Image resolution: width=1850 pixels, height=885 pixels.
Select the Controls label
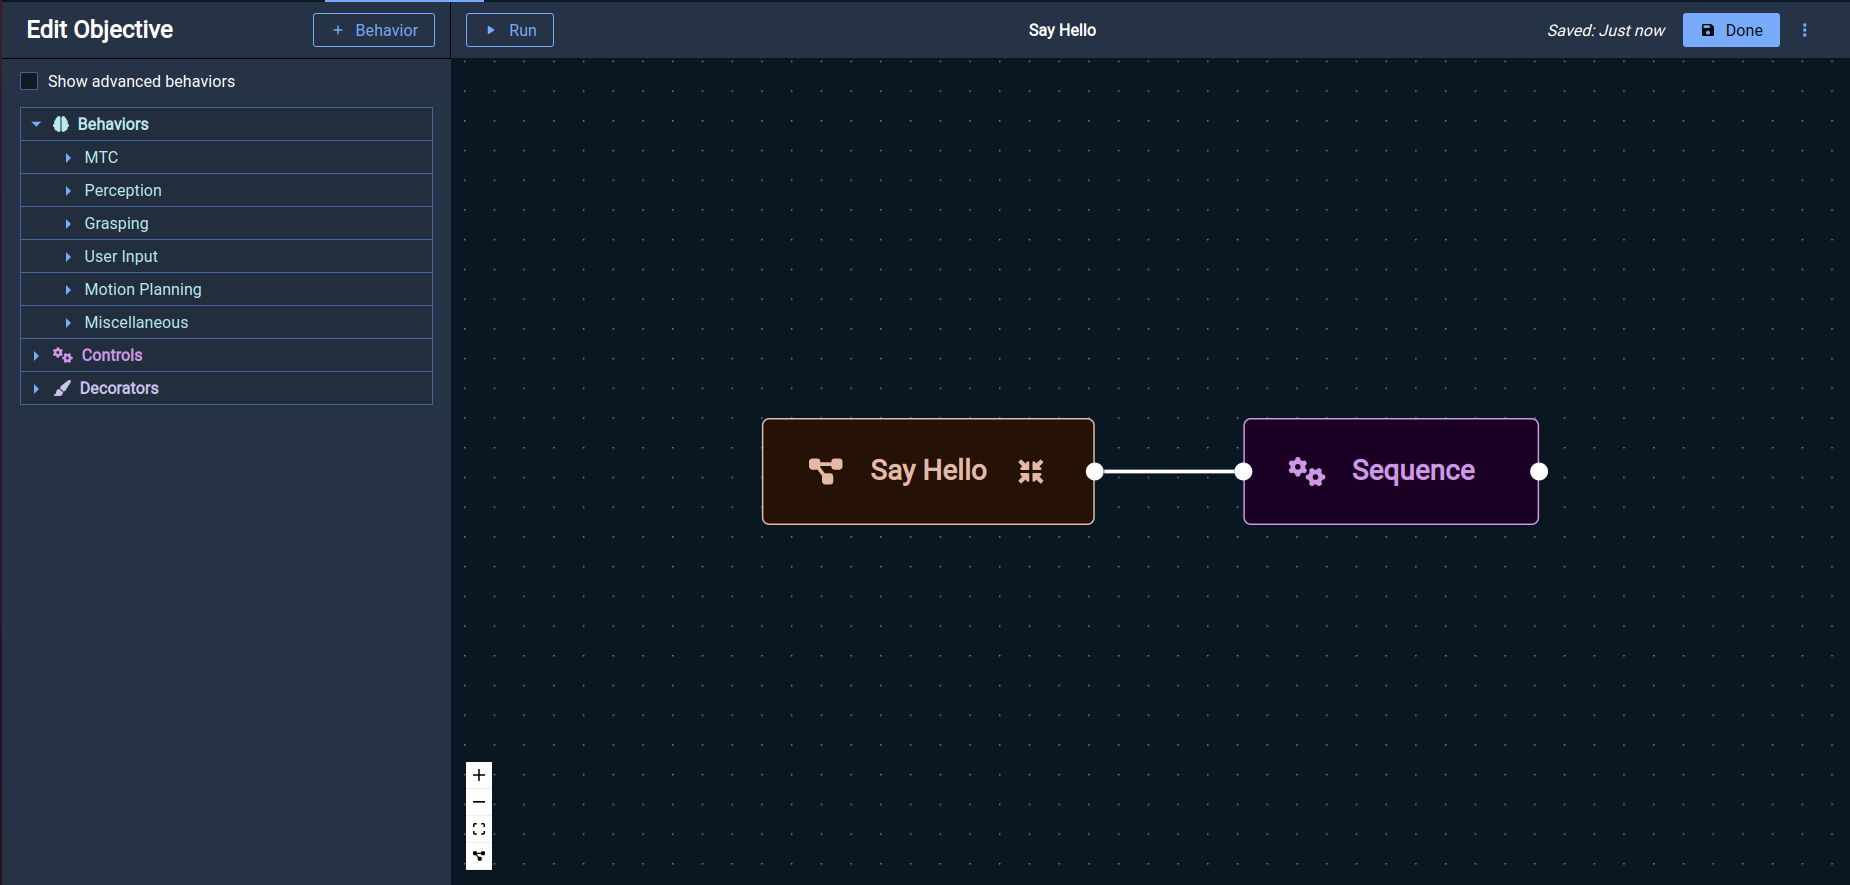(112, 355)
